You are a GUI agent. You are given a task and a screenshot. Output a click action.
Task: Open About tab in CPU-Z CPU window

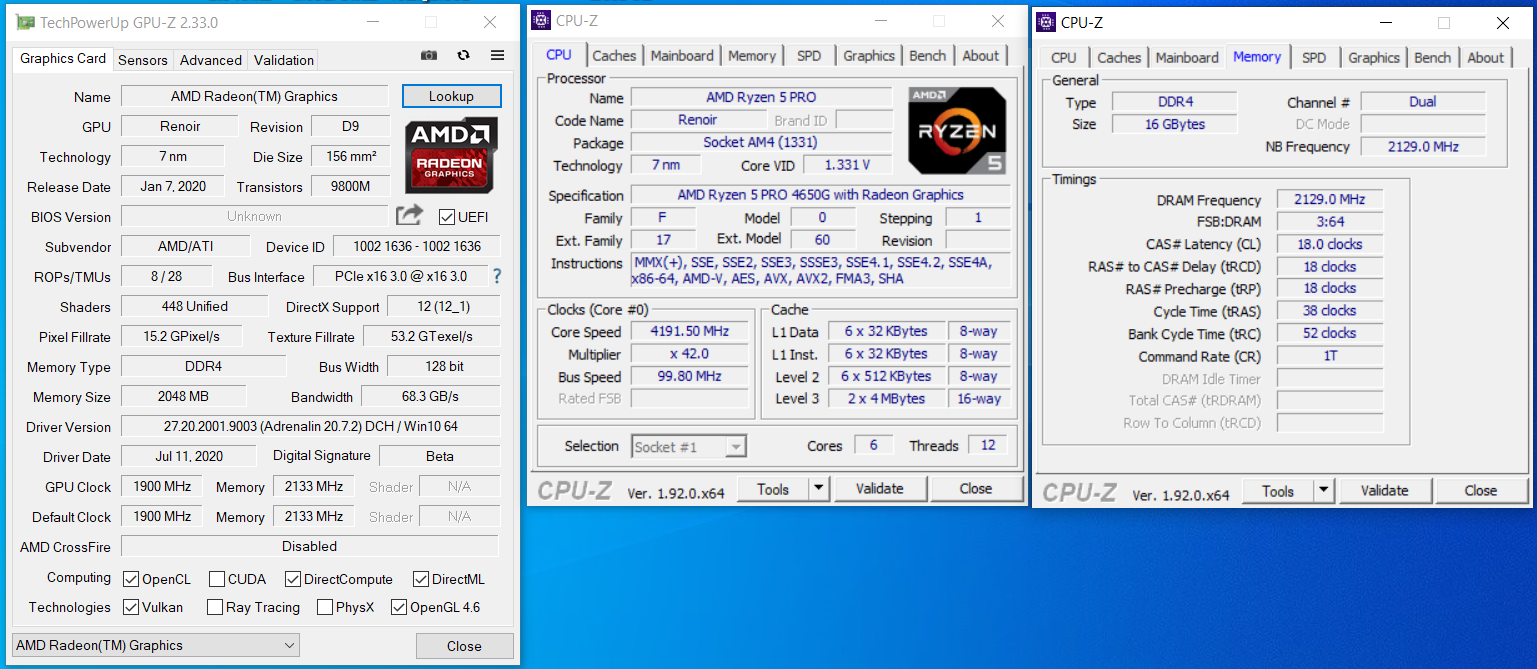coord(981,56)
